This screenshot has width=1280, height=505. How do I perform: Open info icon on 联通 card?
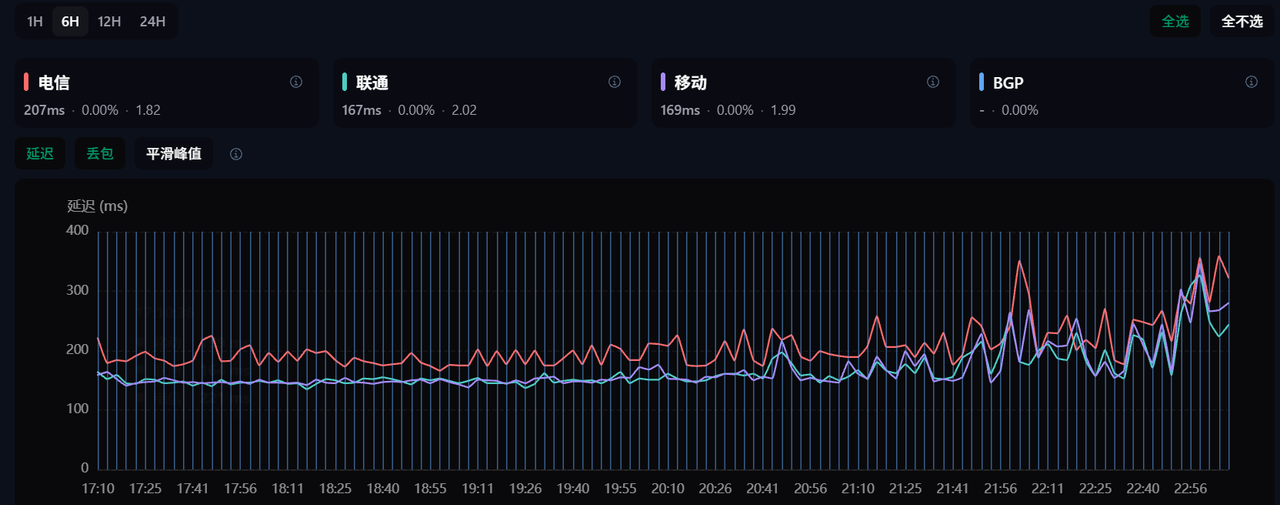614,82
